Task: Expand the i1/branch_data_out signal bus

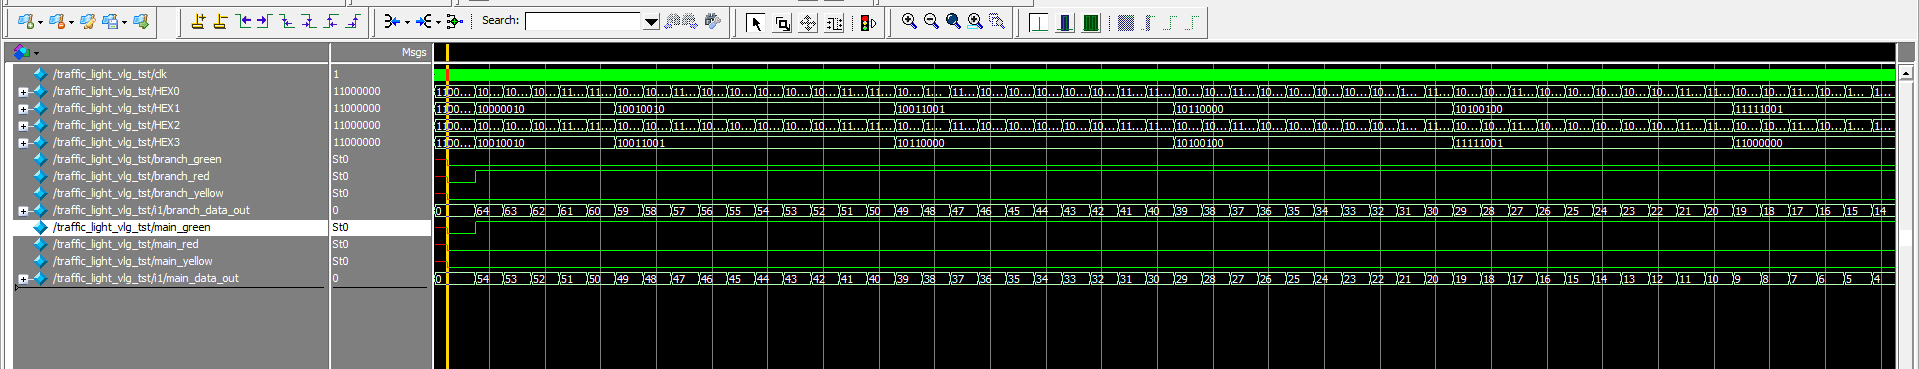Action: 23,210
